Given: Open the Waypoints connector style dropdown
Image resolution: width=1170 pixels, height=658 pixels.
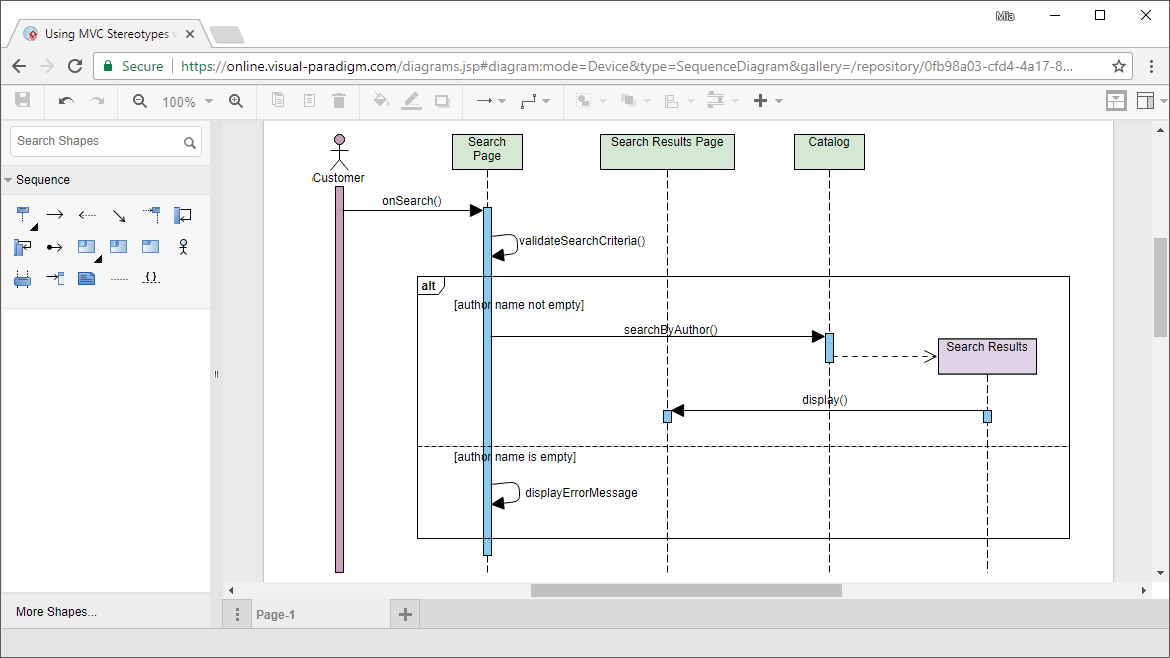Looking at the screenshot, I should pyautogui.click(x=535, y=101).
